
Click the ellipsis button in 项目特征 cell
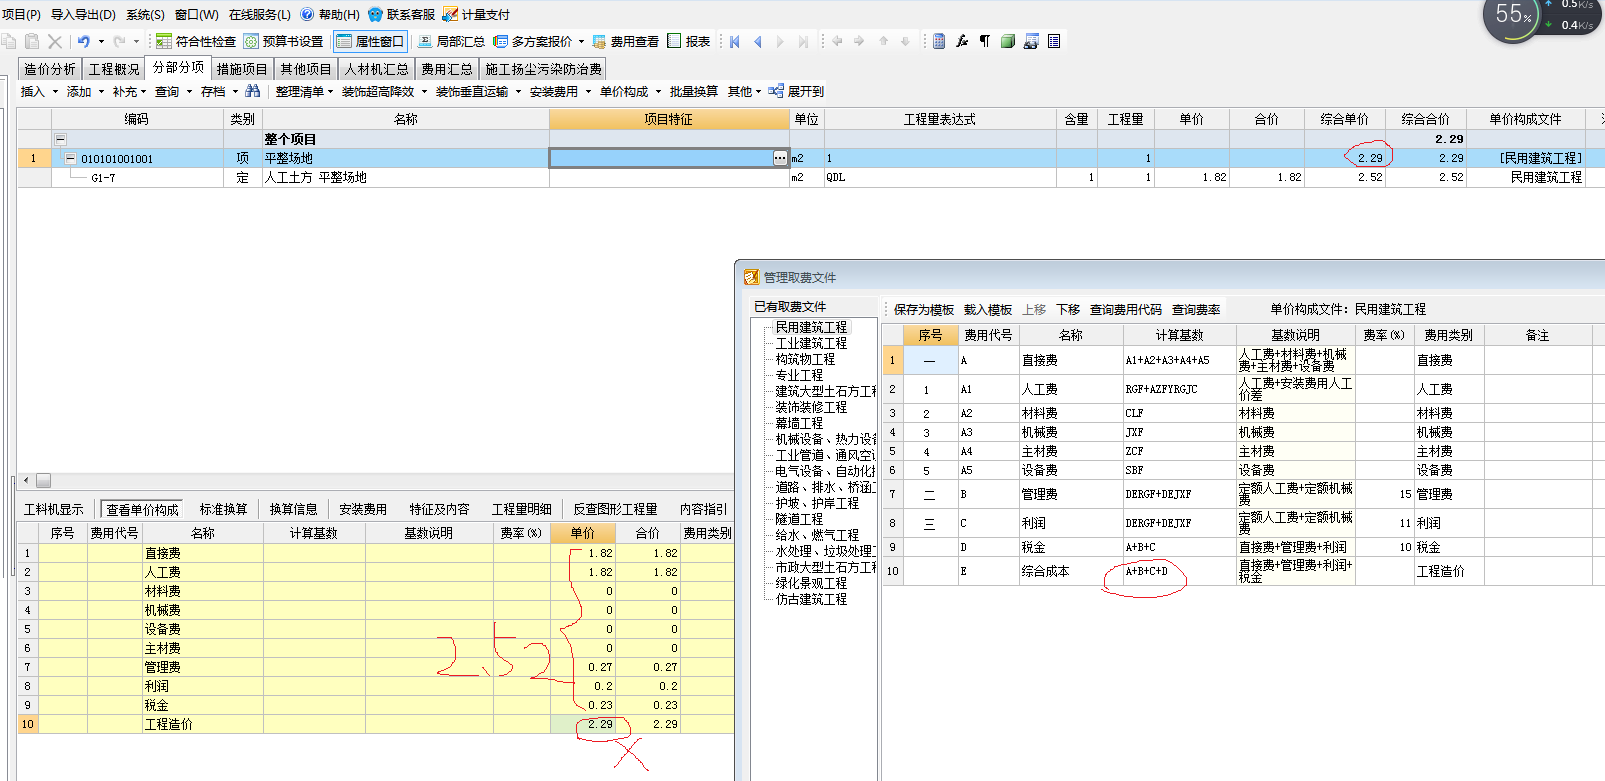pos(780,158)
